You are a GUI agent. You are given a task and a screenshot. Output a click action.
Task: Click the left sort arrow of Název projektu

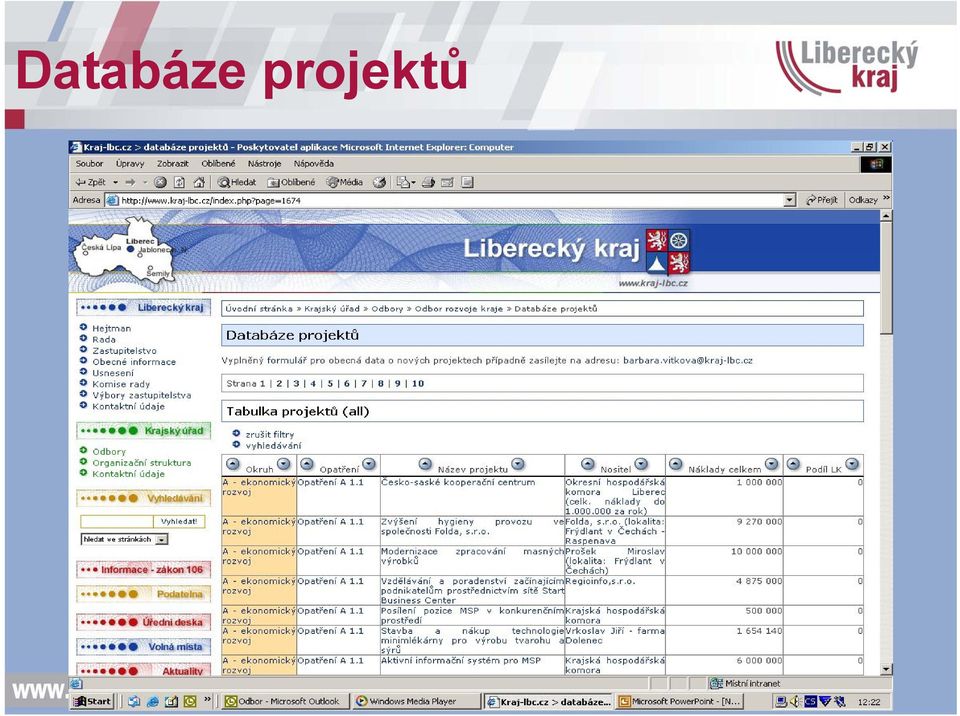click(426, 464)
